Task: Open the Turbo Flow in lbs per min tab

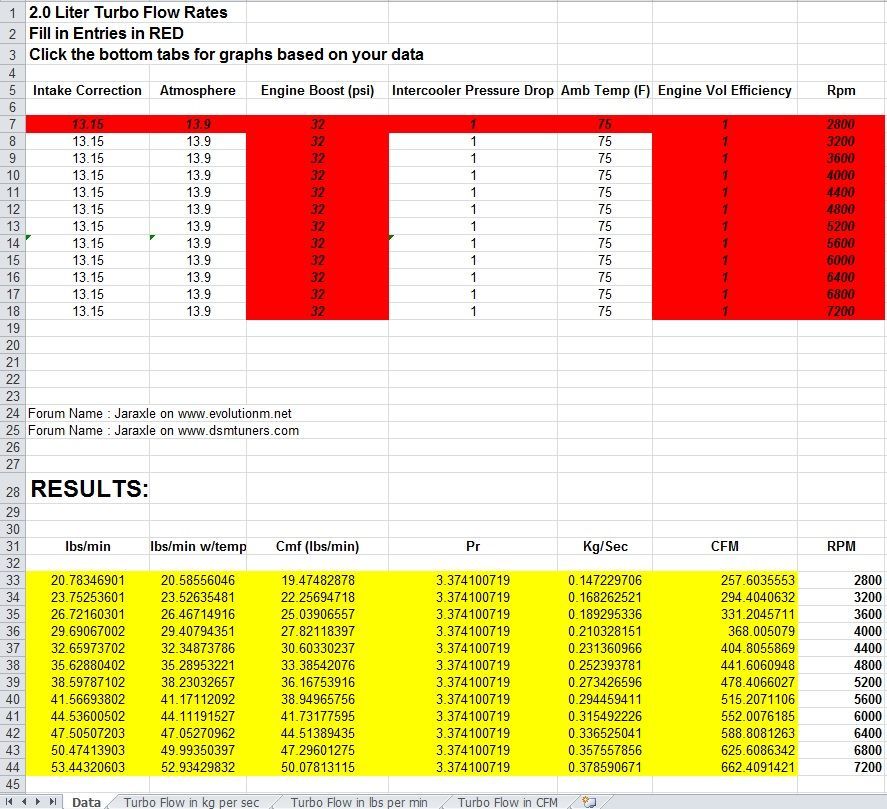Action: click(359, 801)
